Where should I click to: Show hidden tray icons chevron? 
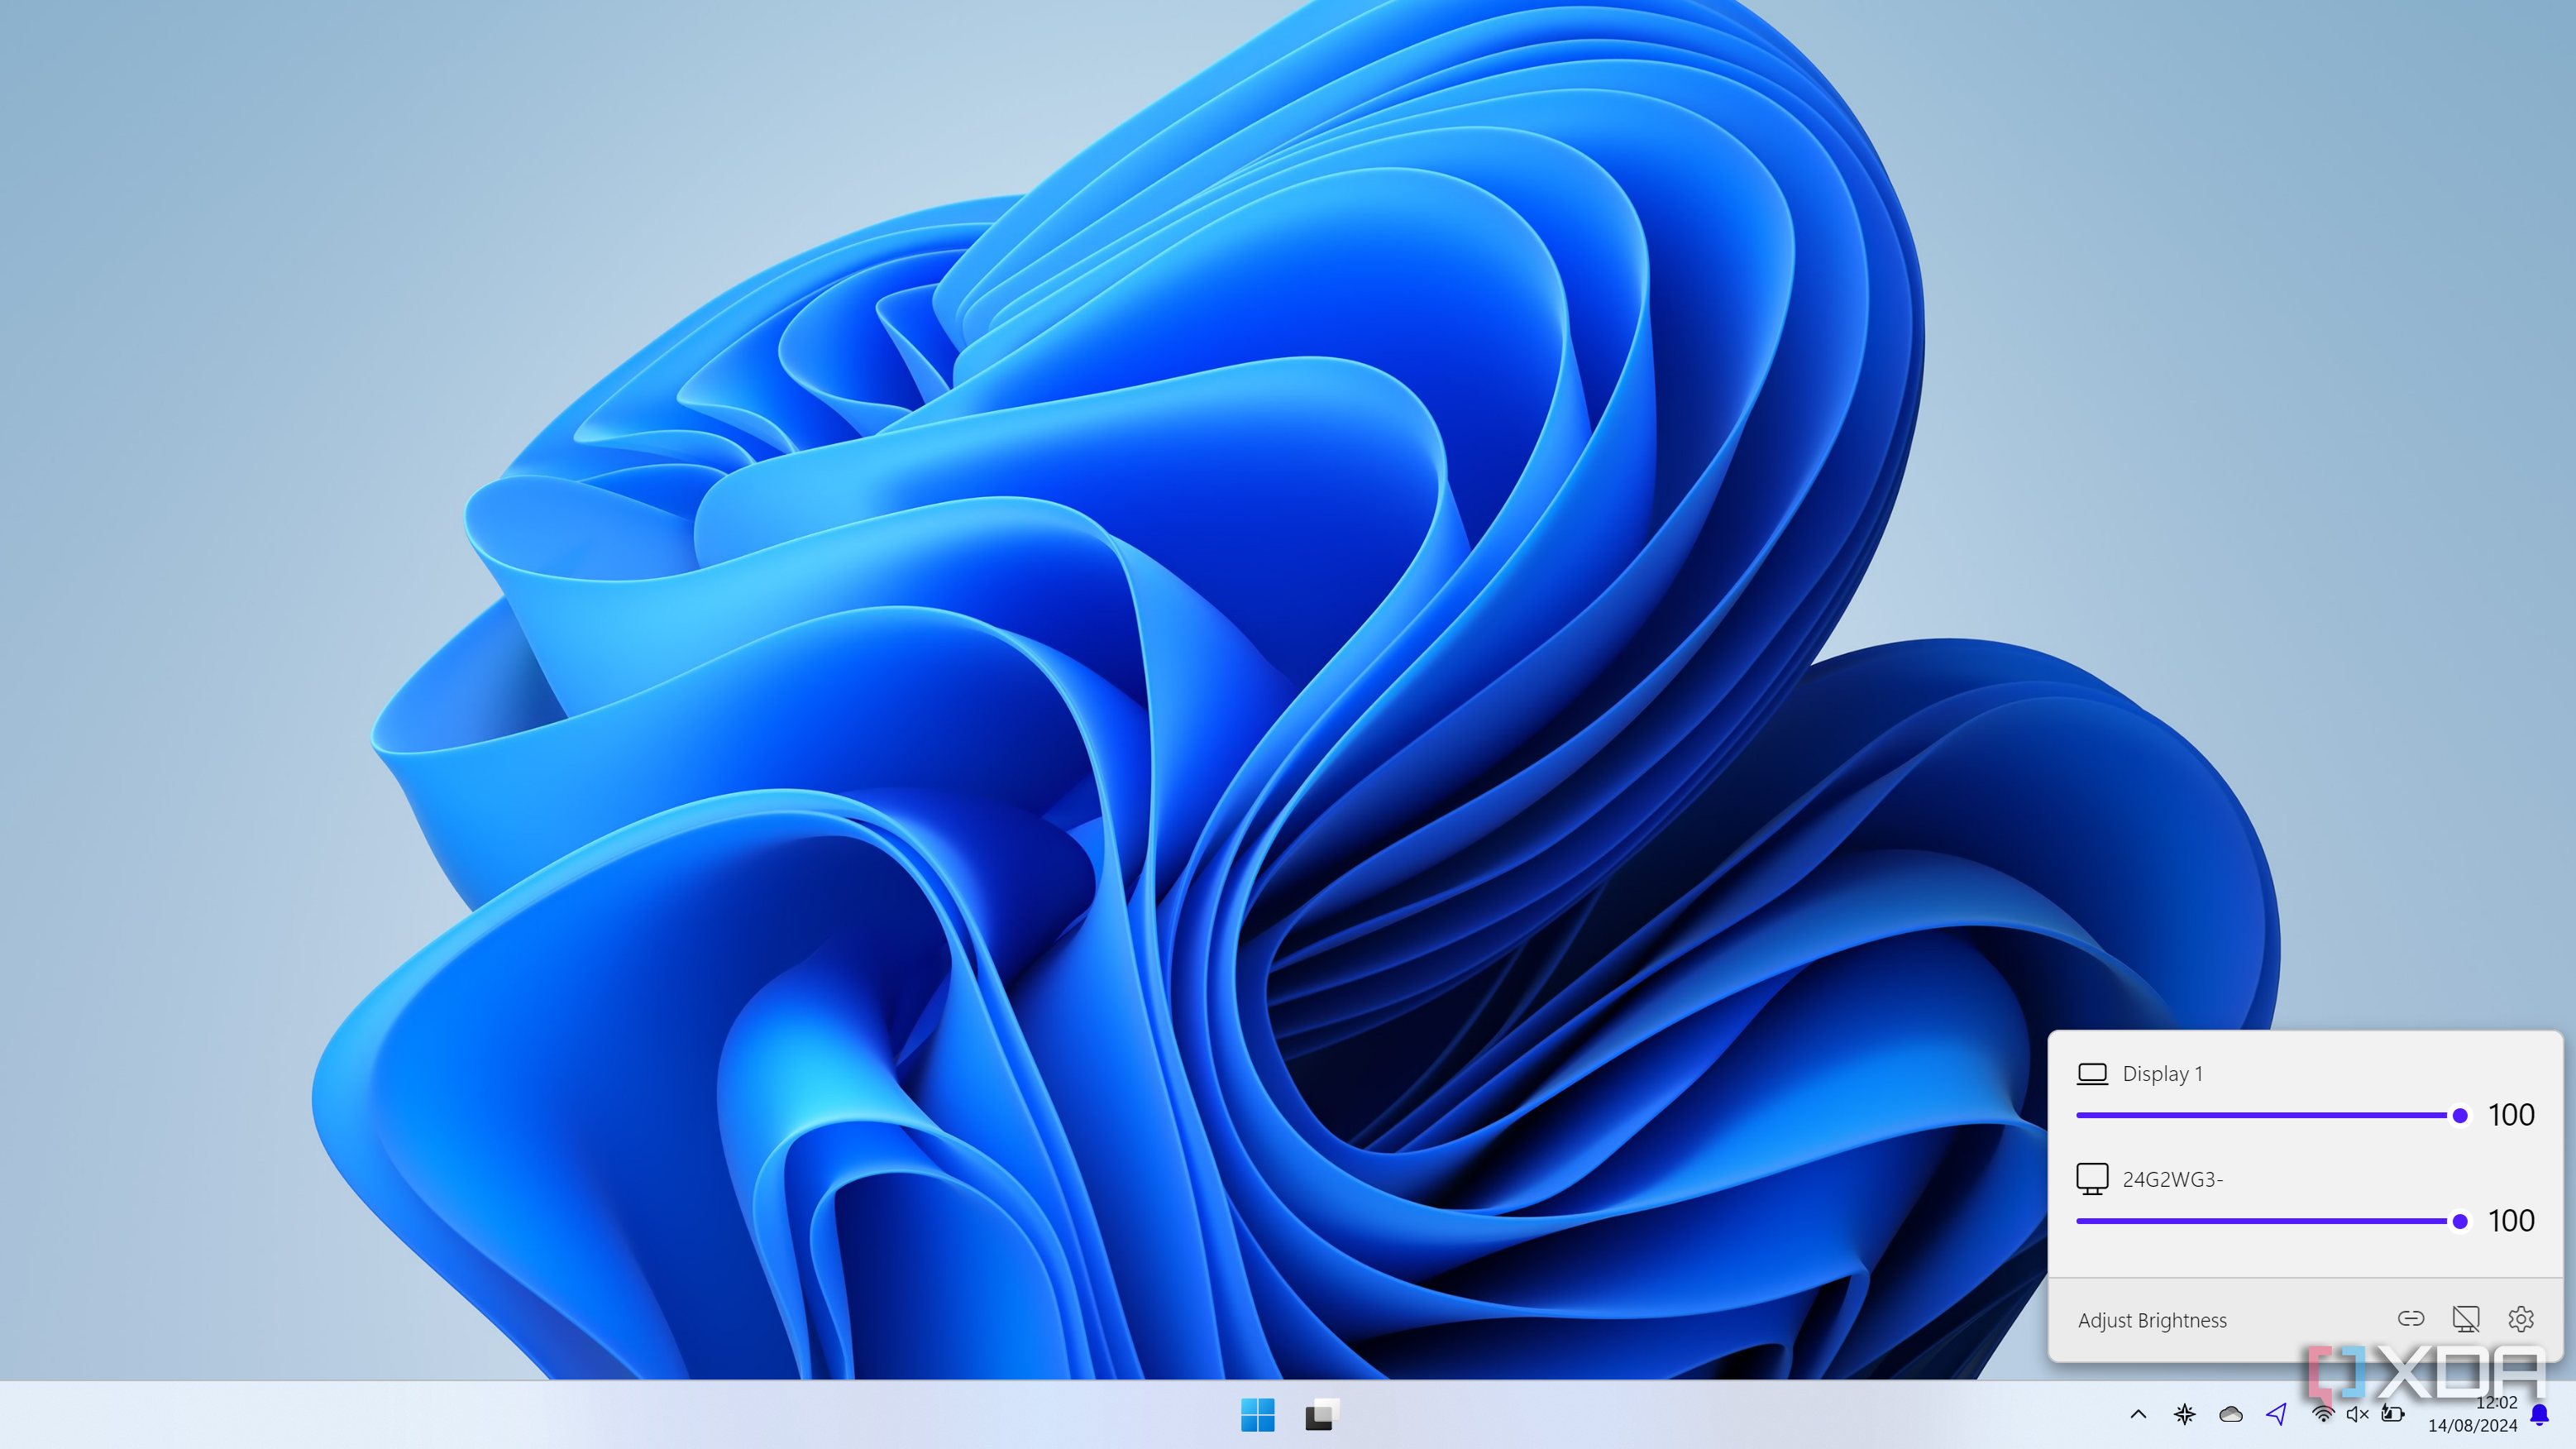[2138, 1414]
